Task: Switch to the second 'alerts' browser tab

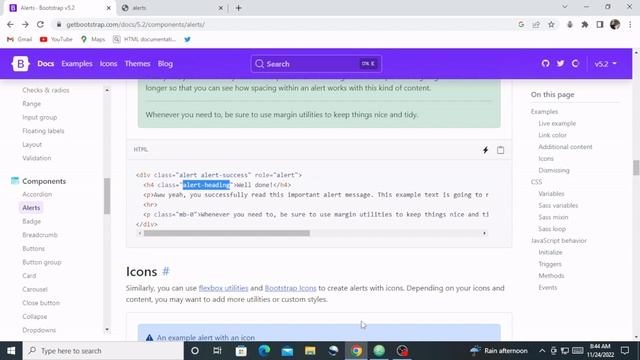Action: pyautogui.click(x=172, y=8)
